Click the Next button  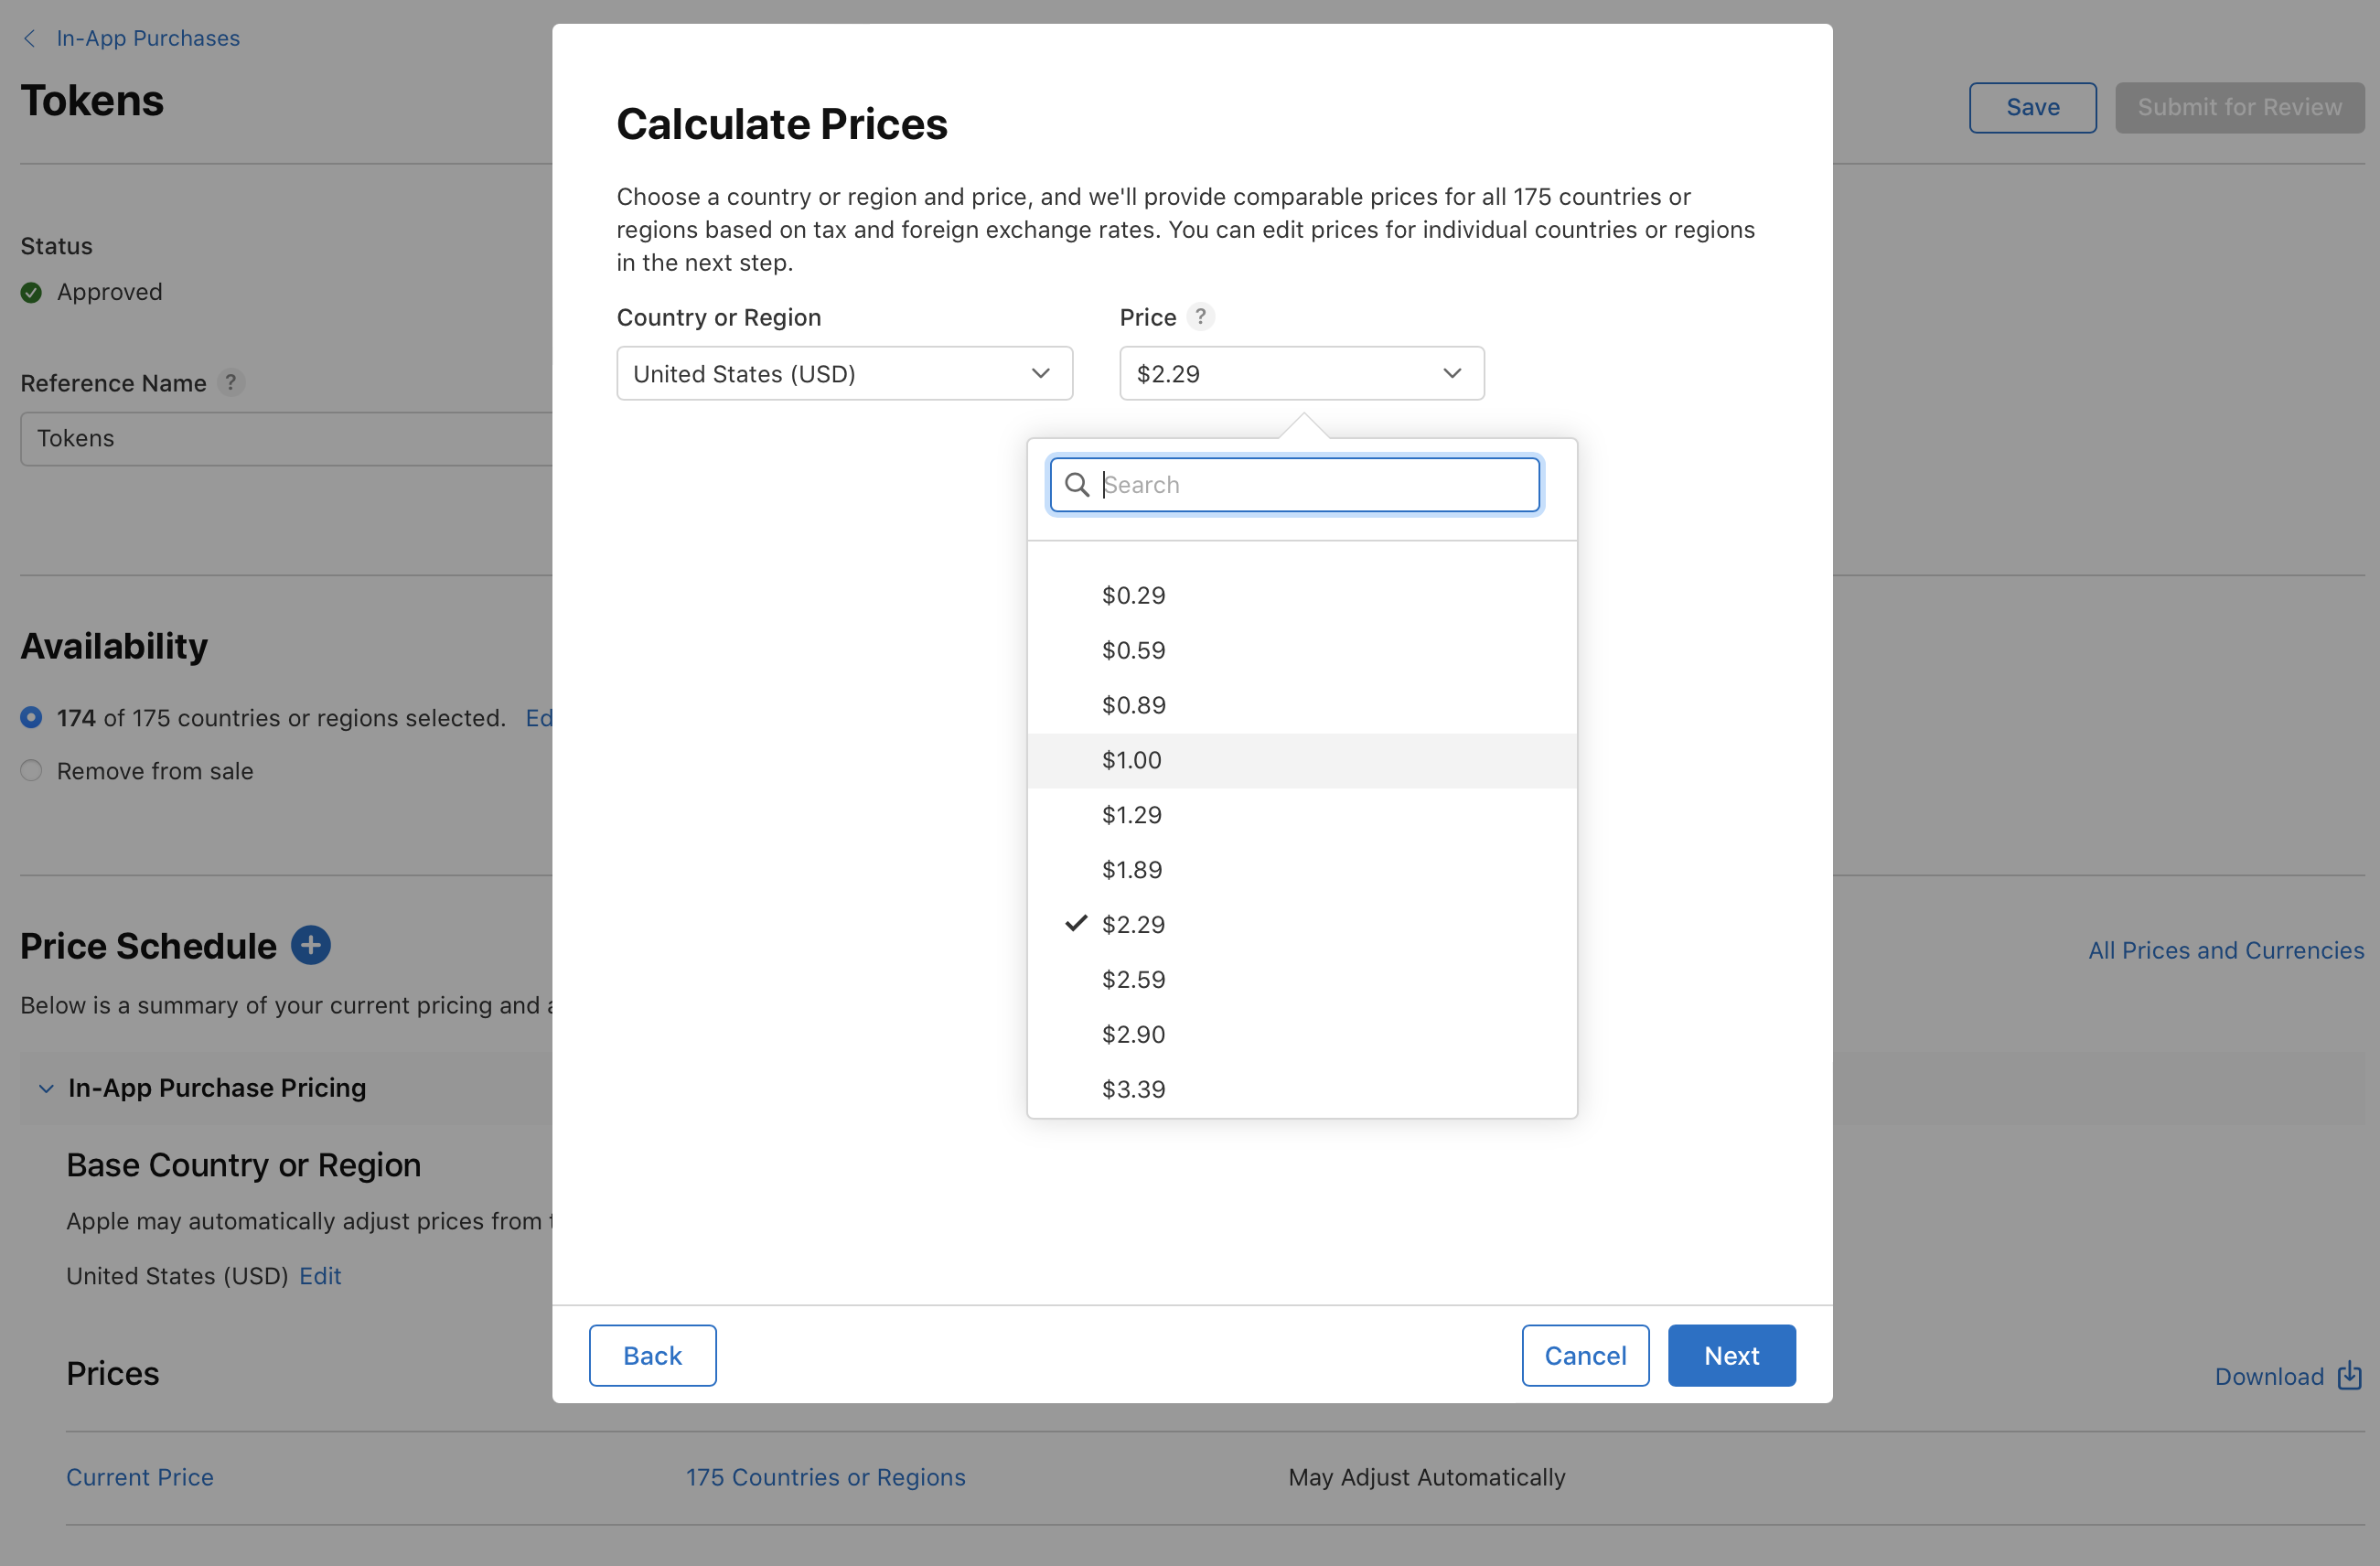(1730, 1355)
